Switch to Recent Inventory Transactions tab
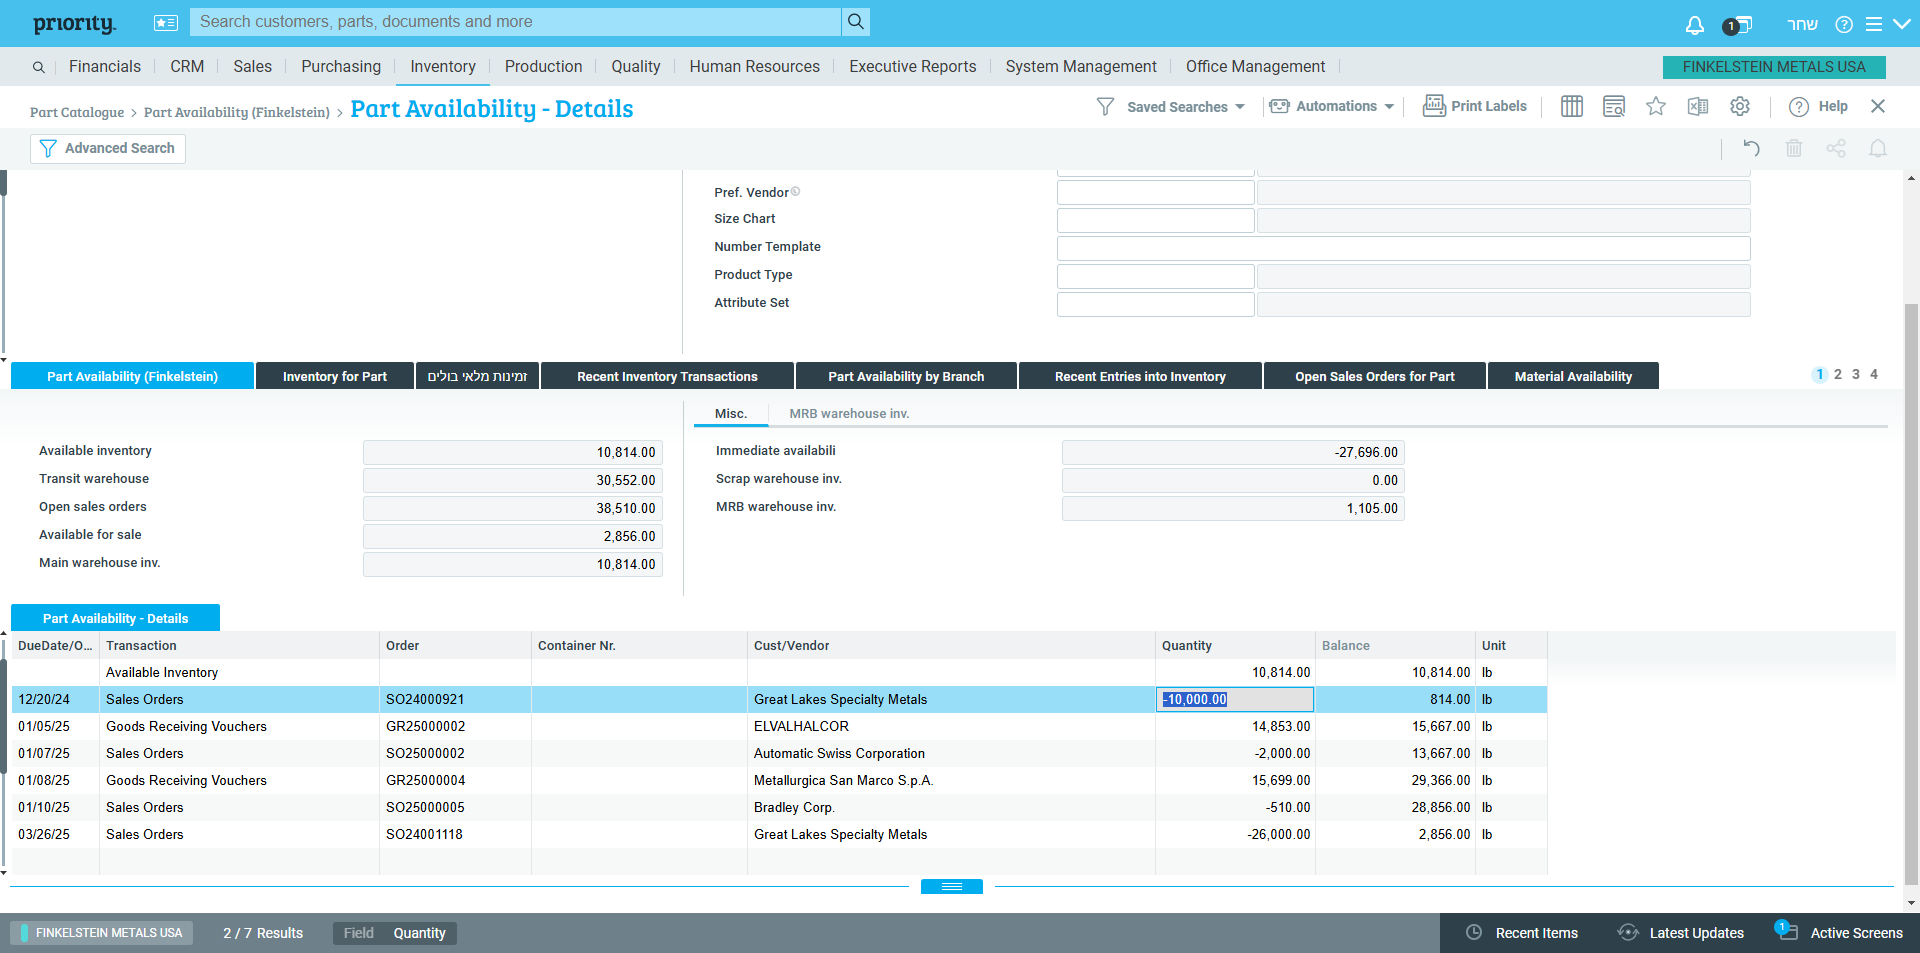This screenshot has height=953, width=1920. (x=667, y=376)
